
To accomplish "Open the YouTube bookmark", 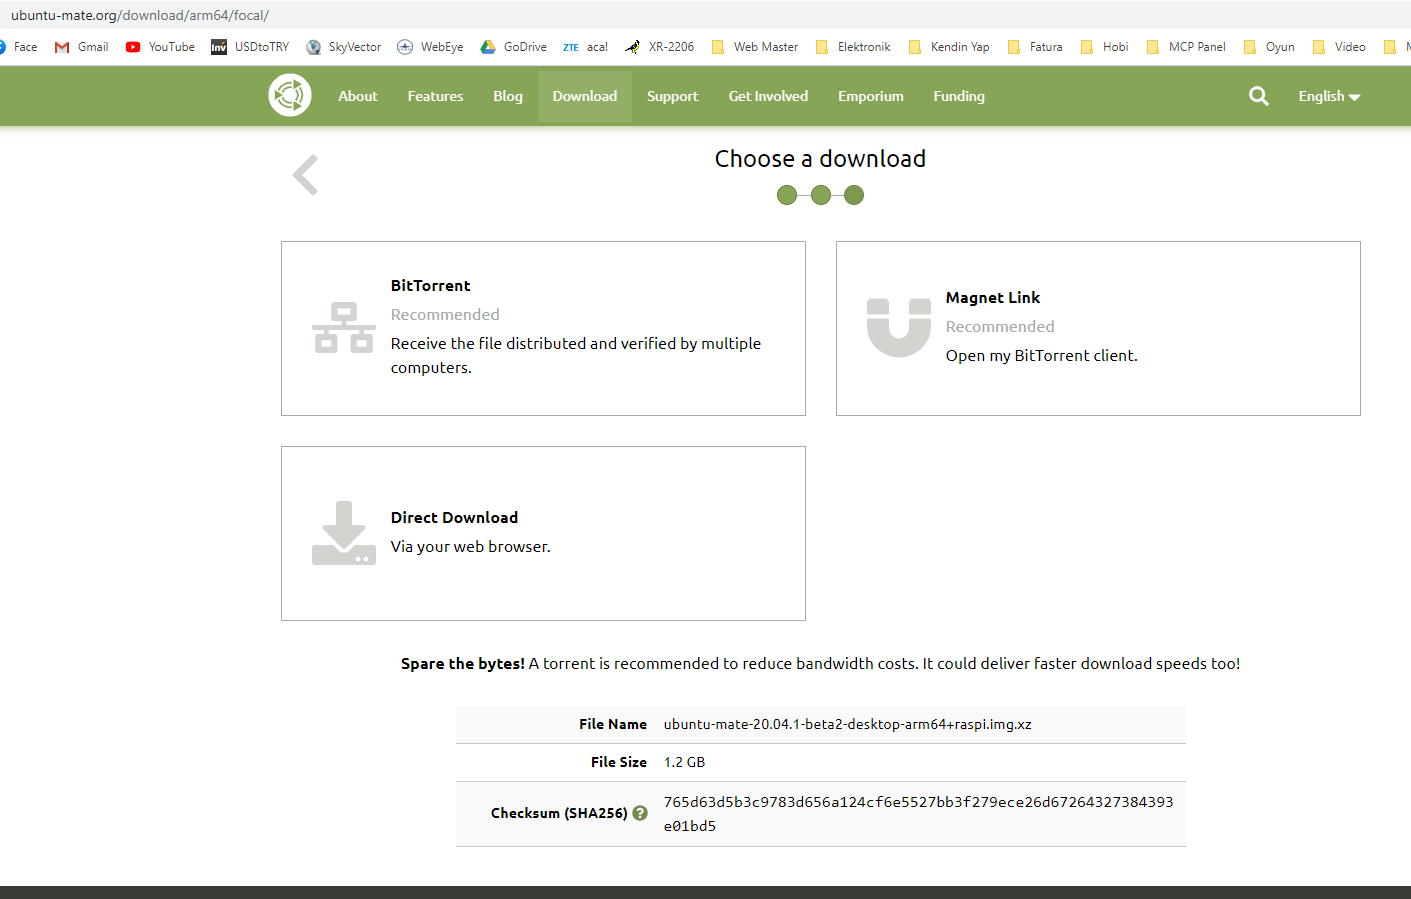I will coord(160,47).
